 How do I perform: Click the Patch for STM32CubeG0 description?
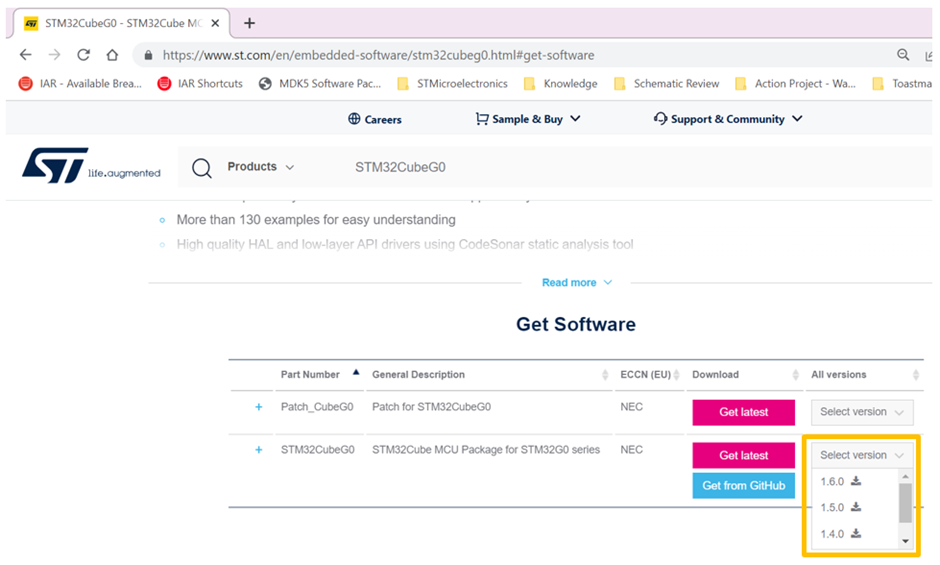pos(432,407)
